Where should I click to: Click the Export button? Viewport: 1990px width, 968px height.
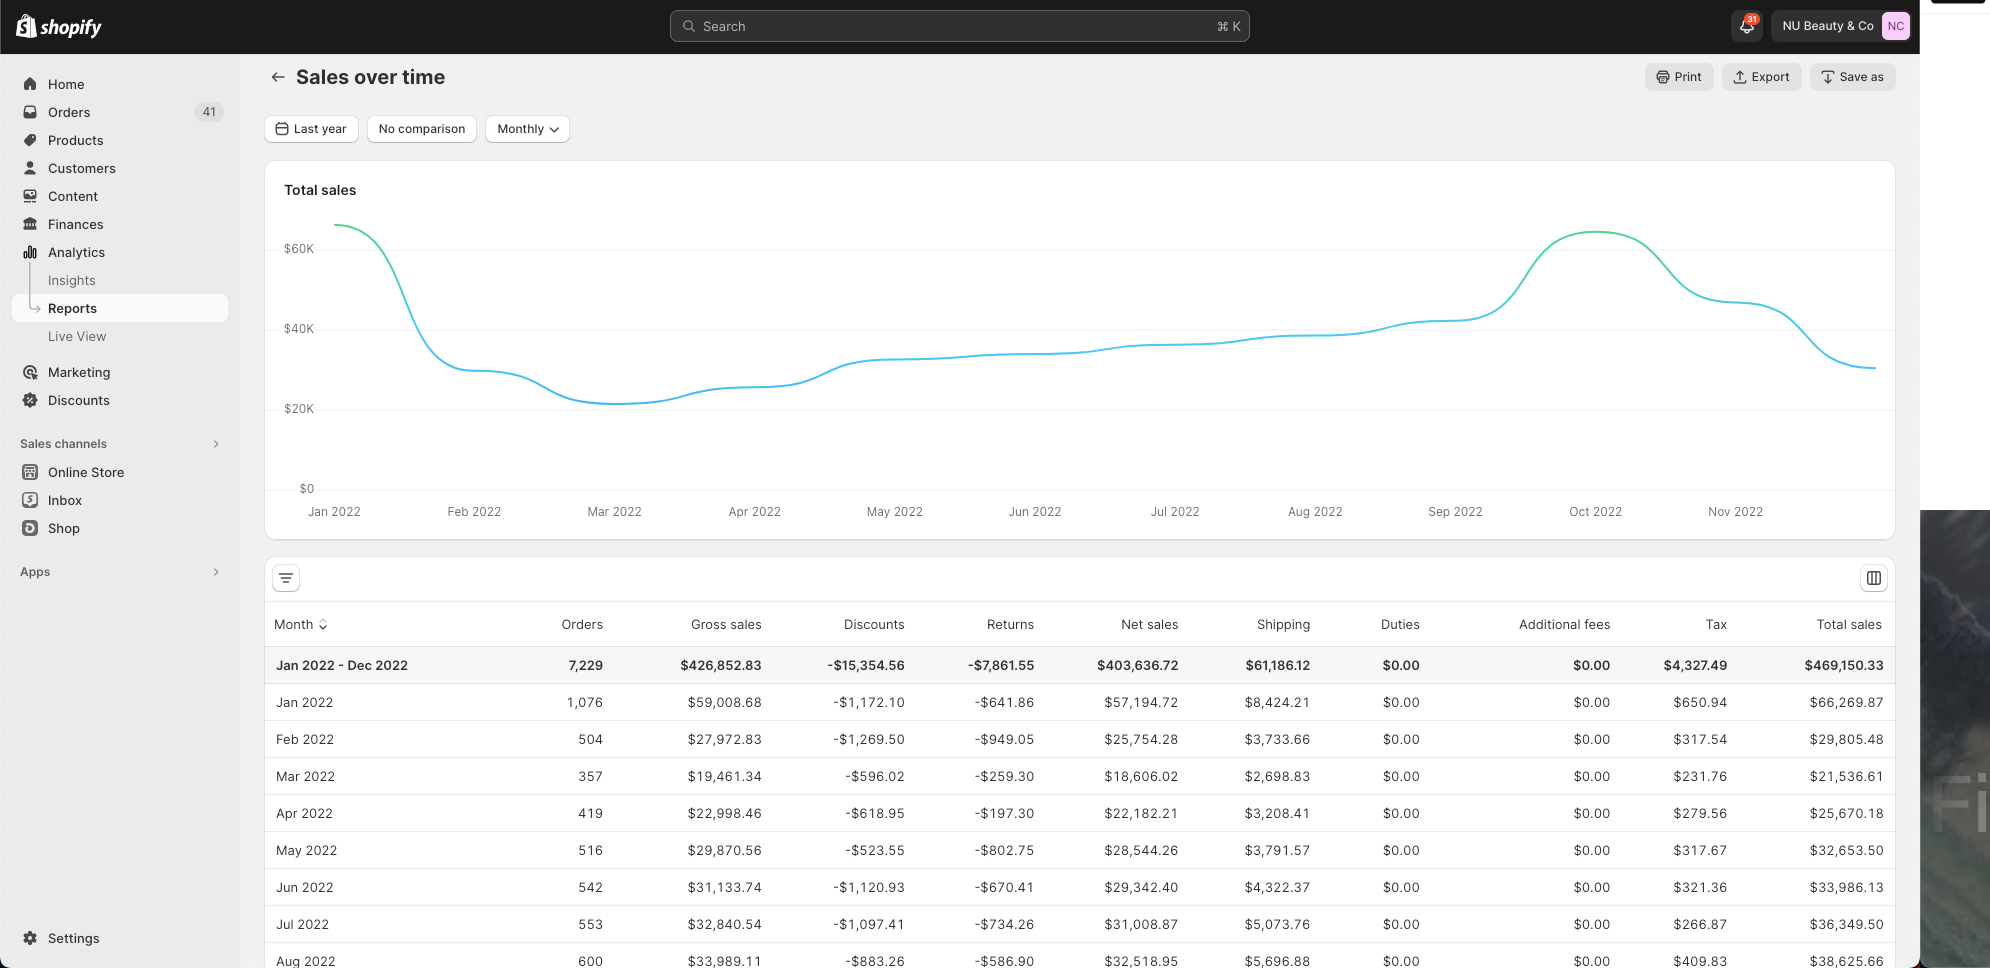pos(1761,77)
